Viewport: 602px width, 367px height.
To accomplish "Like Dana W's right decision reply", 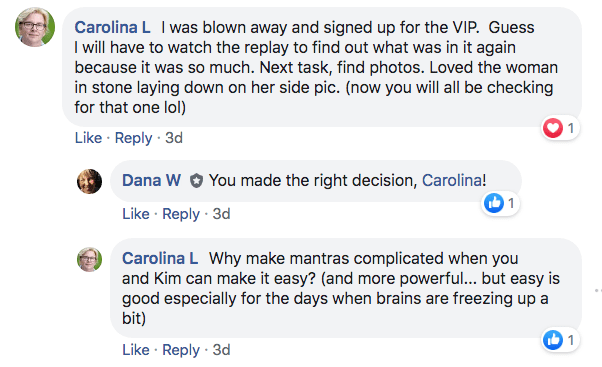I will (x=136, y=214).
